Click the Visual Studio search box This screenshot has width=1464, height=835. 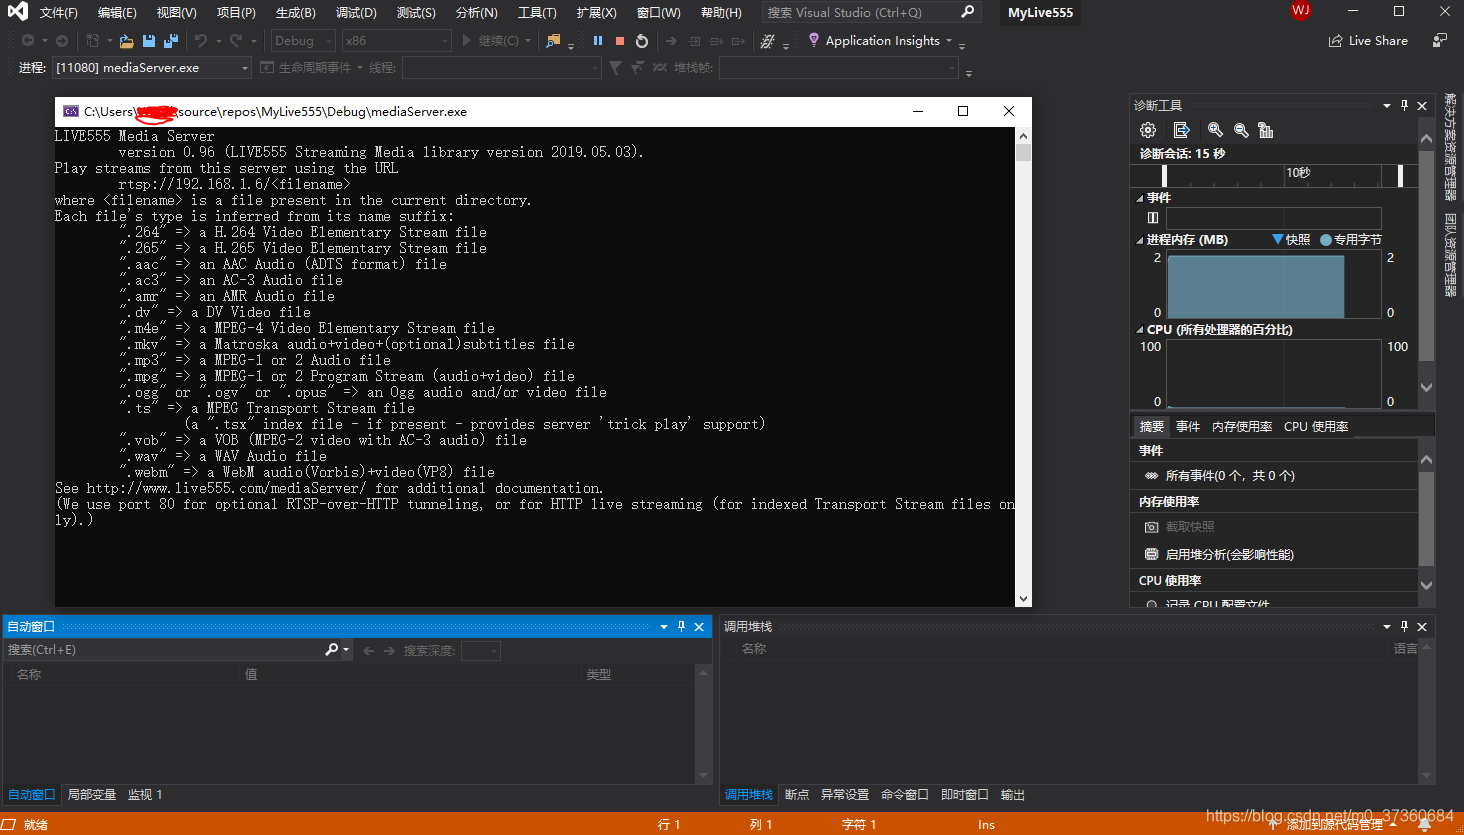point(870,12)
